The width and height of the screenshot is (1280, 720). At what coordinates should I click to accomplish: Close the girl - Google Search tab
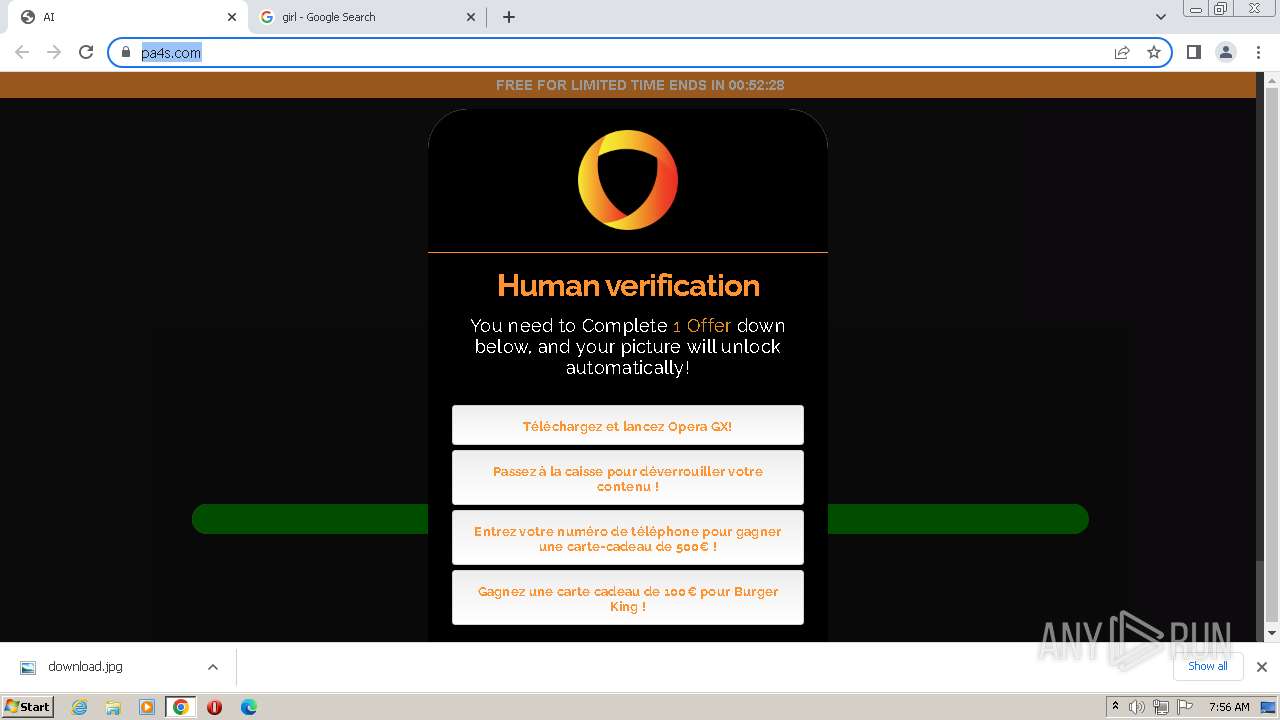tap(472, 17)
